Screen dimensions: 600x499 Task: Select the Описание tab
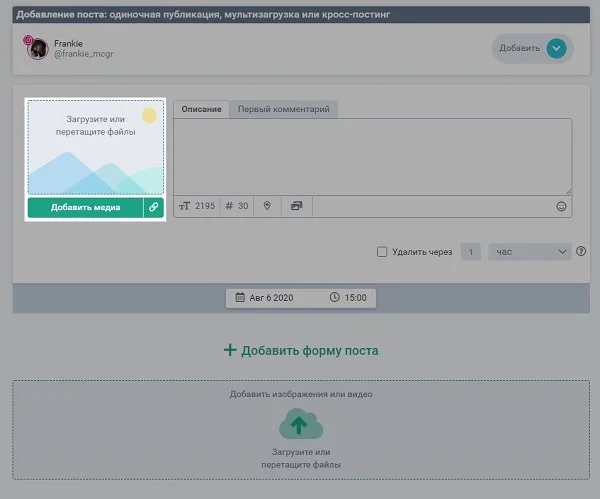201,109
